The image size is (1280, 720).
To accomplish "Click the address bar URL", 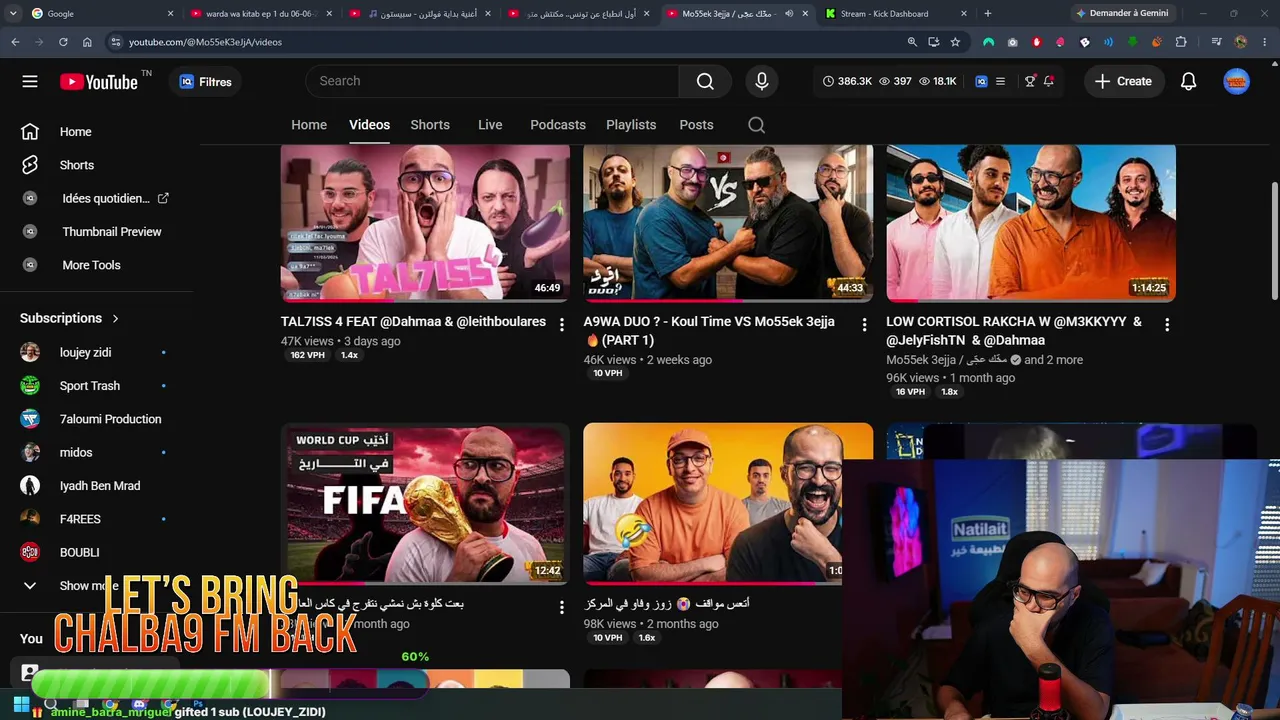I will point(205,42).
